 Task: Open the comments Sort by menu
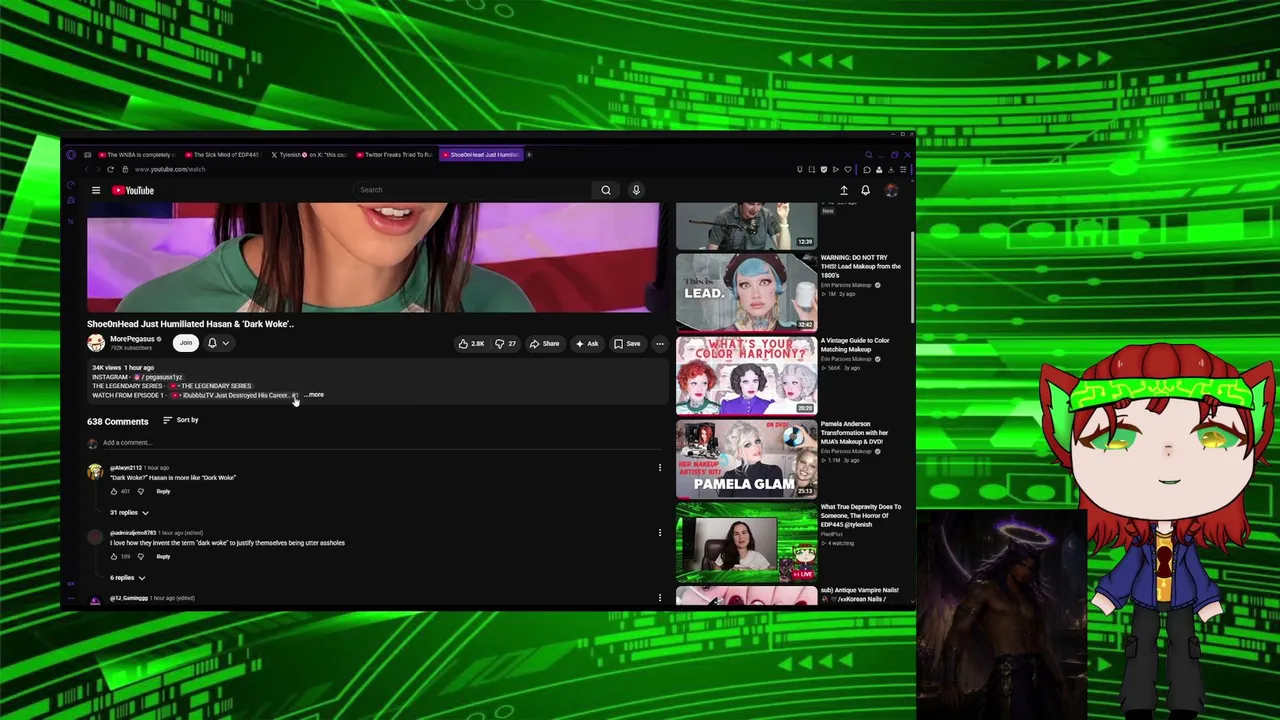coord(181,420)
